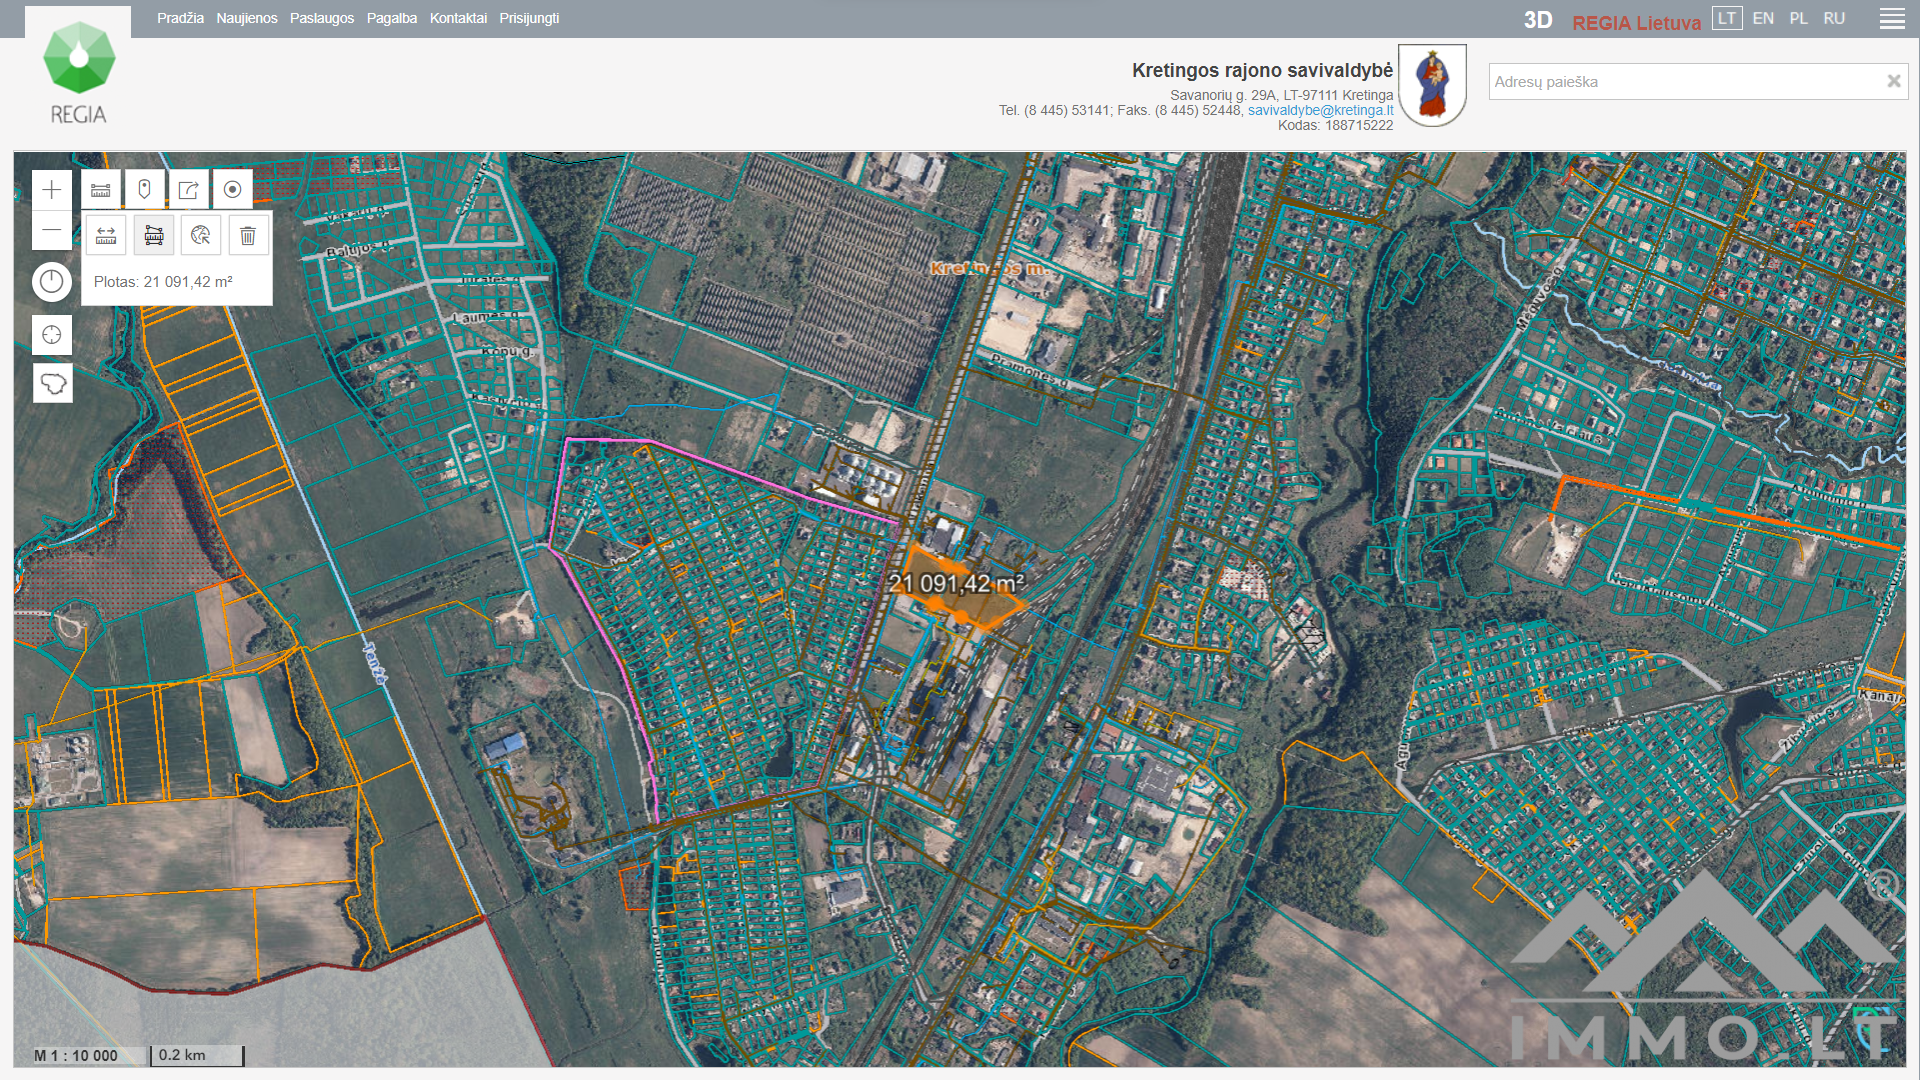Click the 21 091,42 m² label on map
Screen dimensions: 1920x1080
(956, 583)
